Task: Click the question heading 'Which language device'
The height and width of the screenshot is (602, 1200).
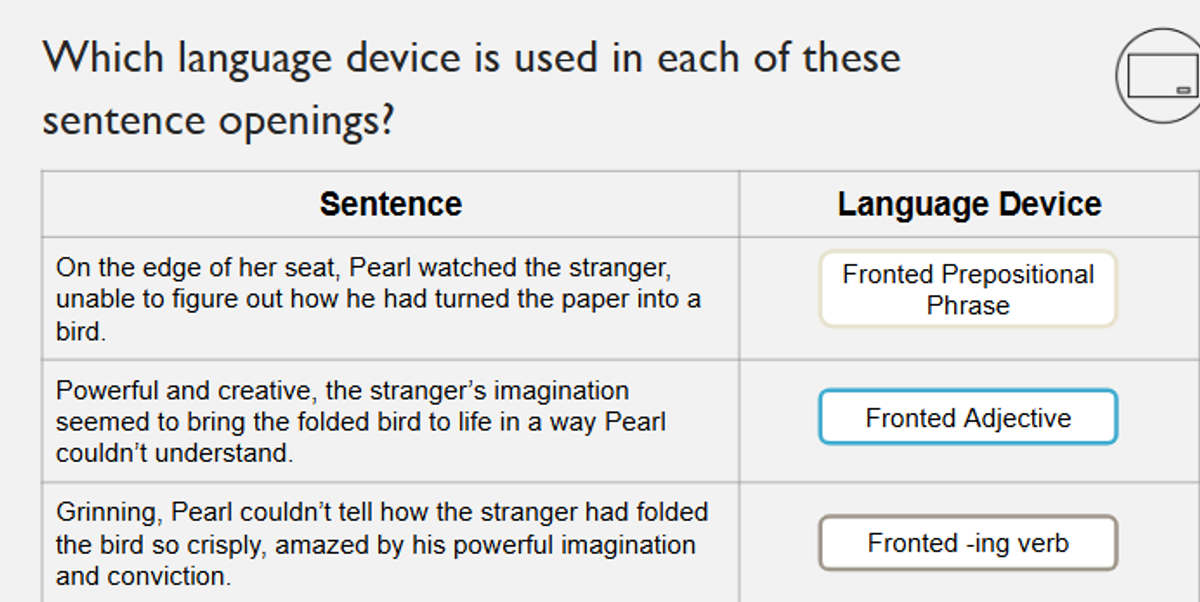Action: pyautogui.click(x=471, y=88)
